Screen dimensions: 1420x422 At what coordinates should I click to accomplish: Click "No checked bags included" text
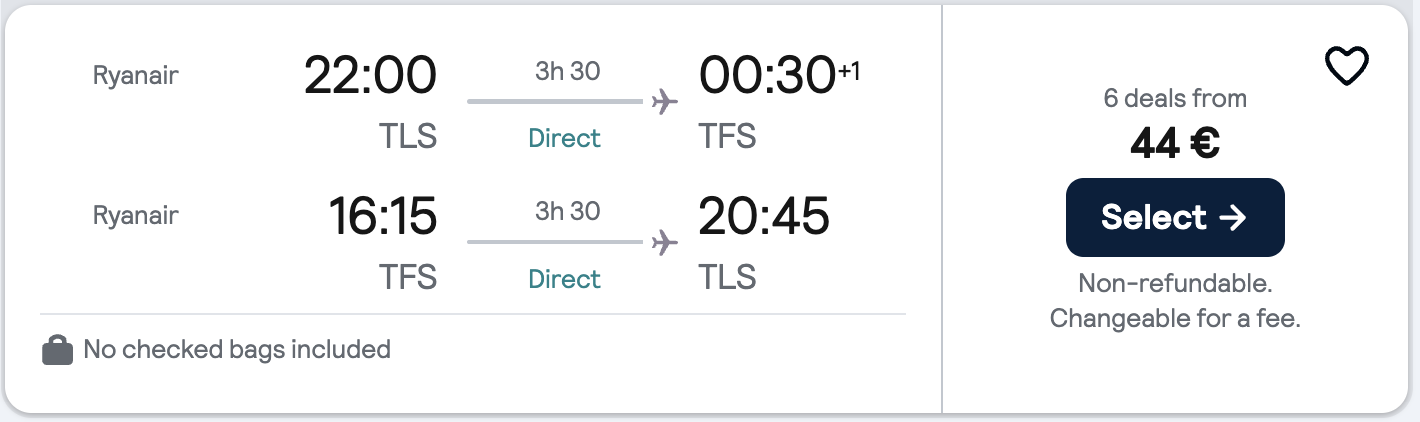pyautogui.click(x=237, y=350)
